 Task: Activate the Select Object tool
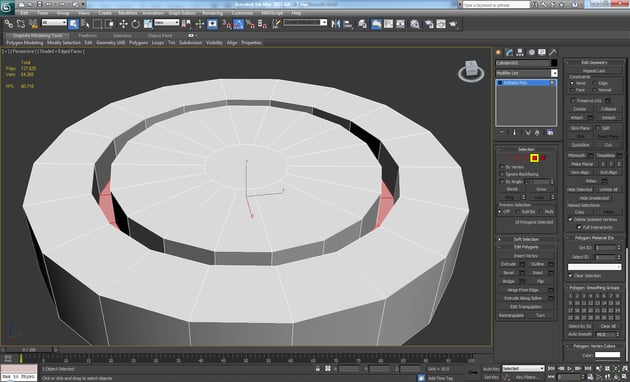pyautogui.click(x=73, y=24)
